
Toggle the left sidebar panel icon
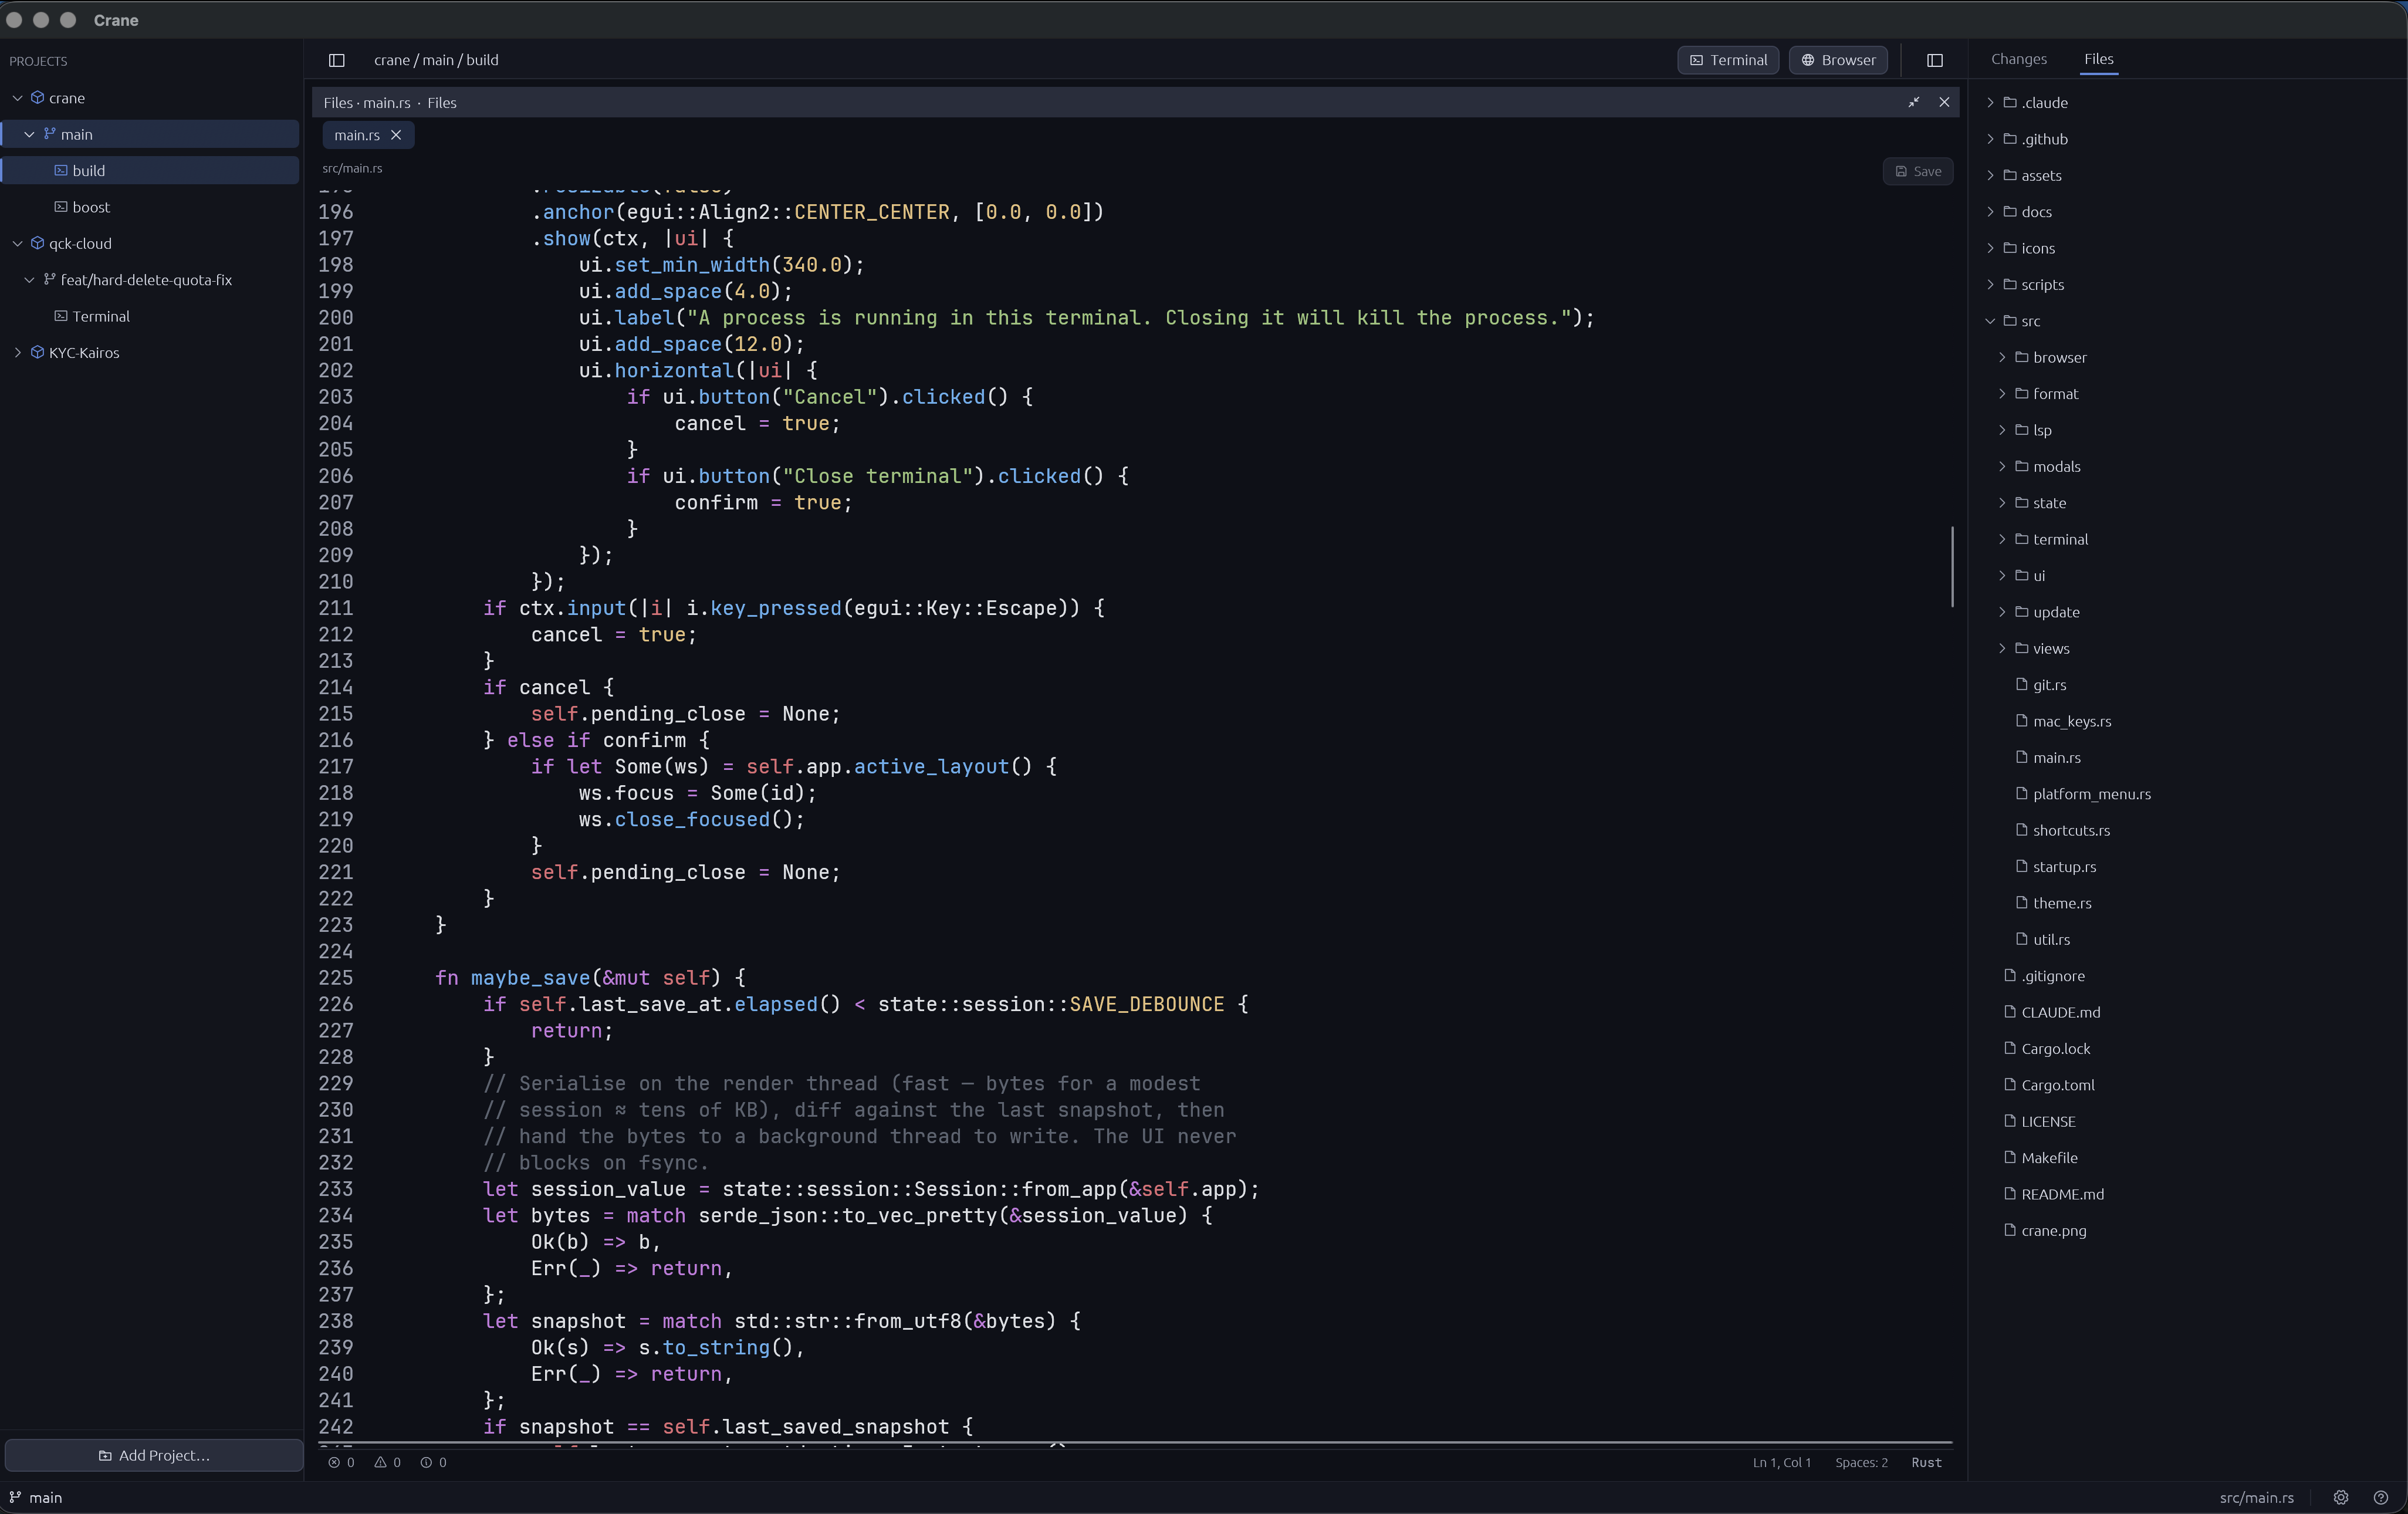tap(337, 60)
